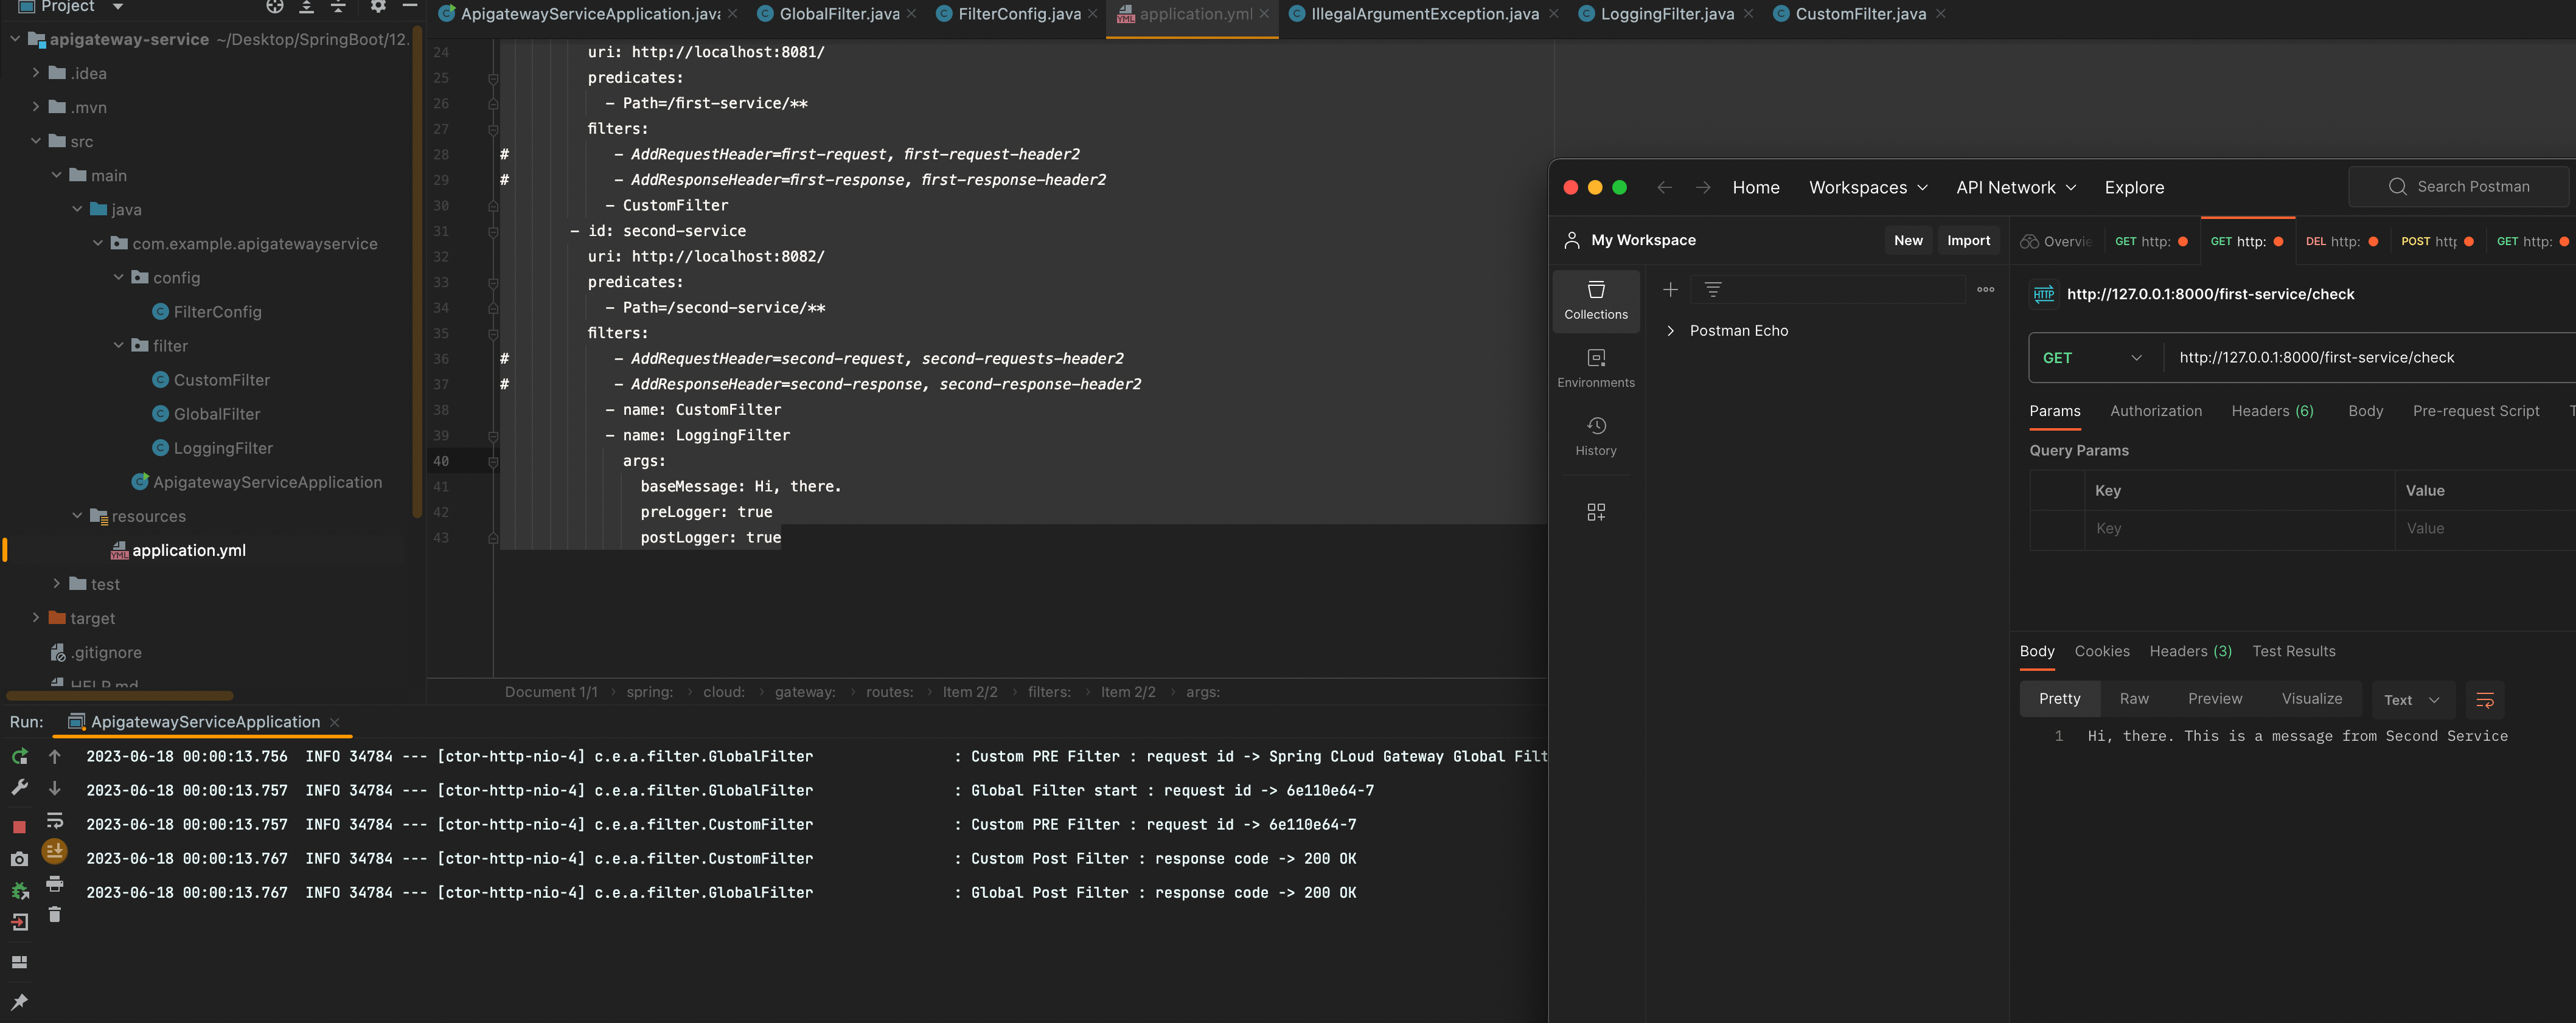Open Environments in the Postman sidebar
Screen dimensions: 2576x1023
[1596, 368]
